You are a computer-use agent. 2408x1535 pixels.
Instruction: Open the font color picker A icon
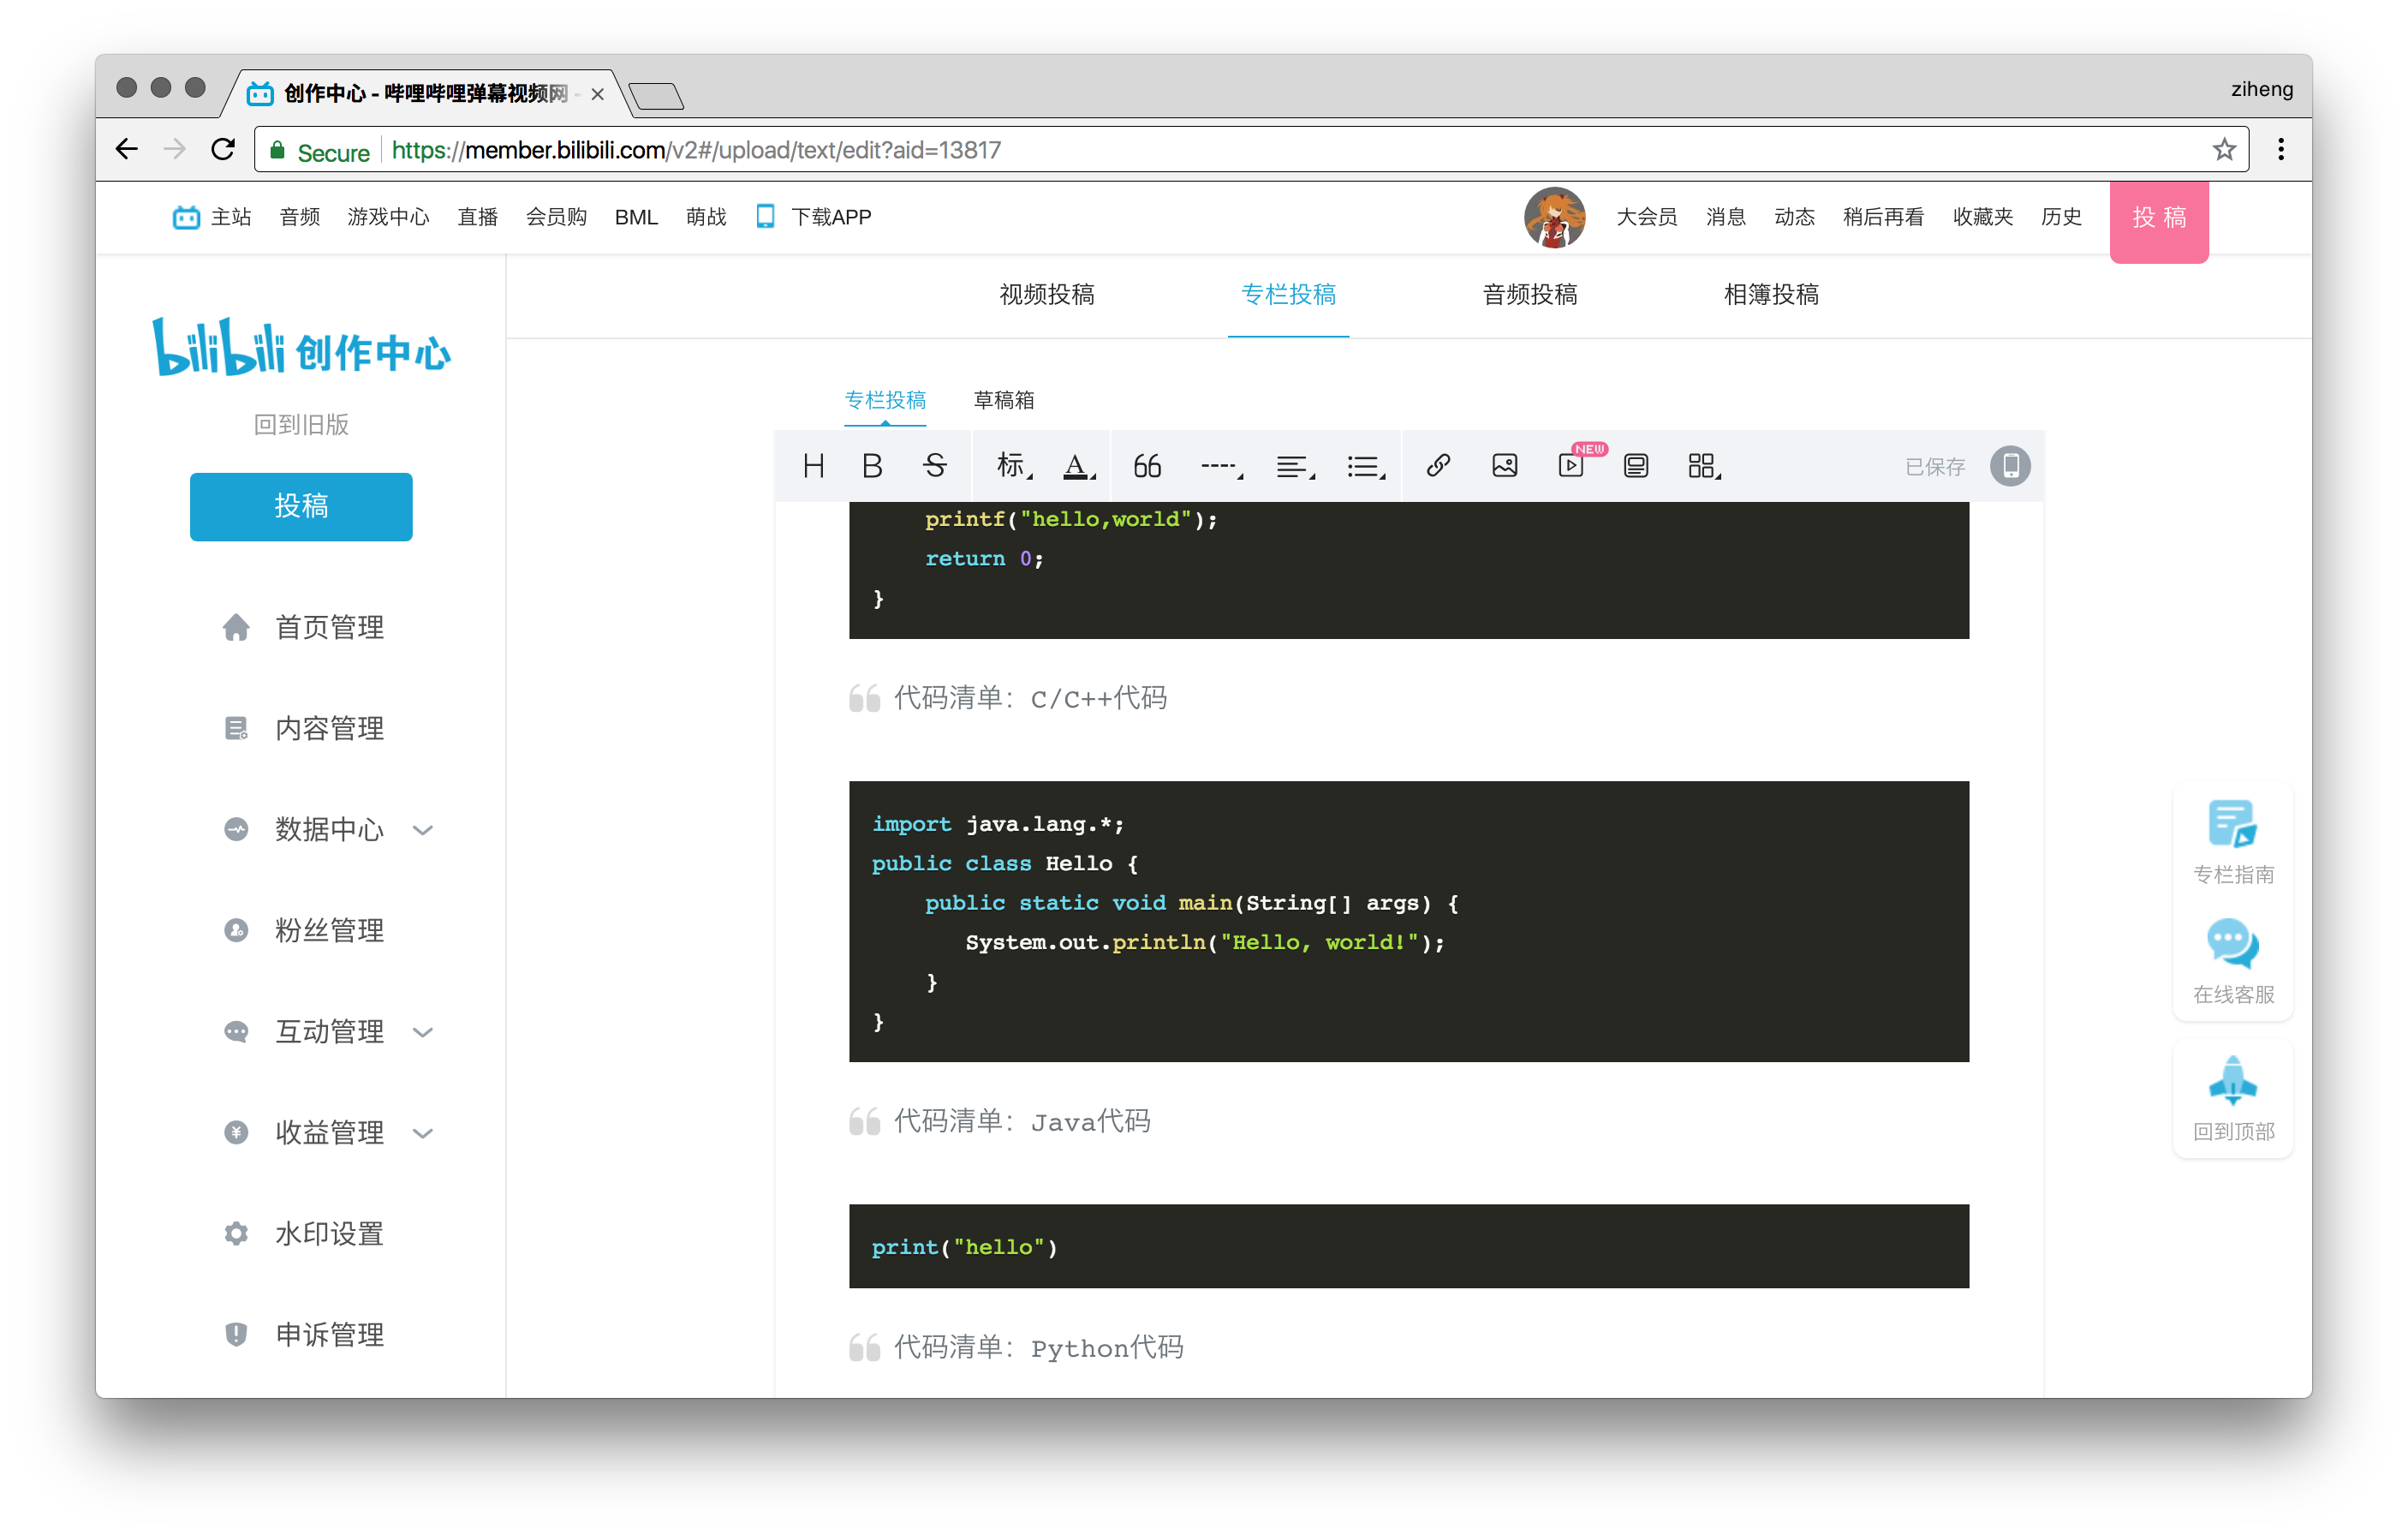(1078, 465)
